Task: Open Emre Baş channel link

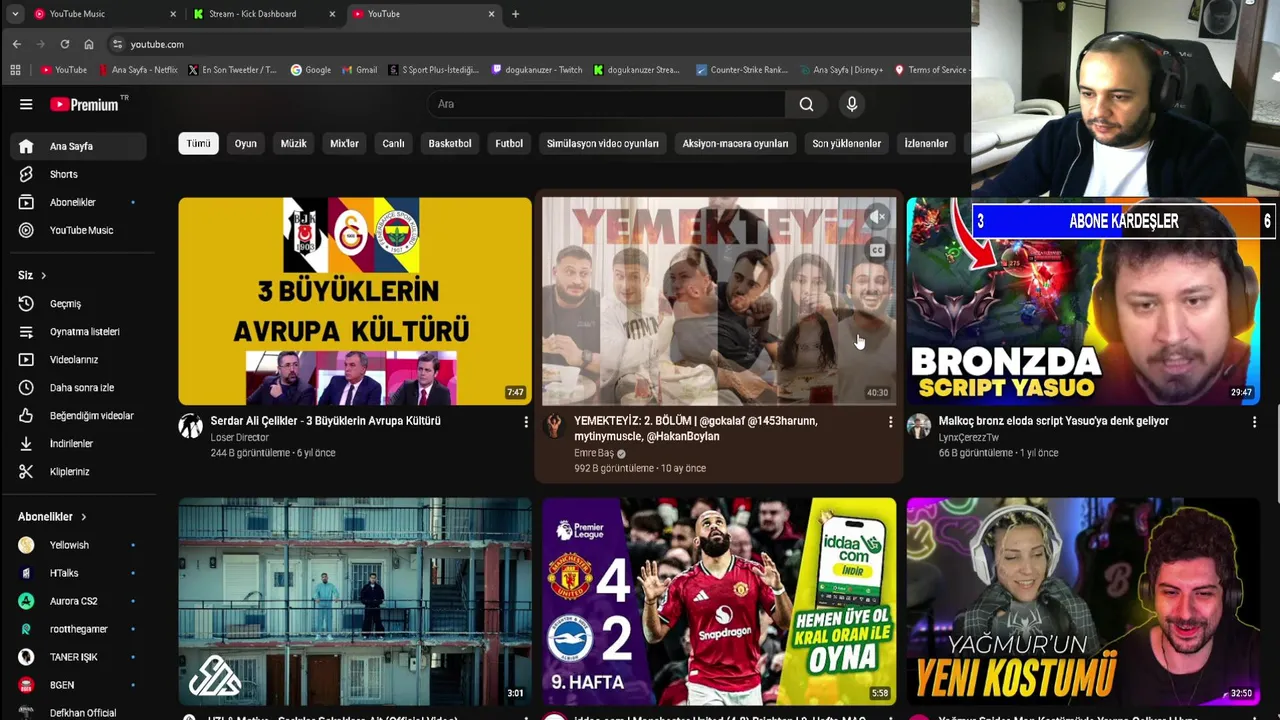Action: [594, 453]
